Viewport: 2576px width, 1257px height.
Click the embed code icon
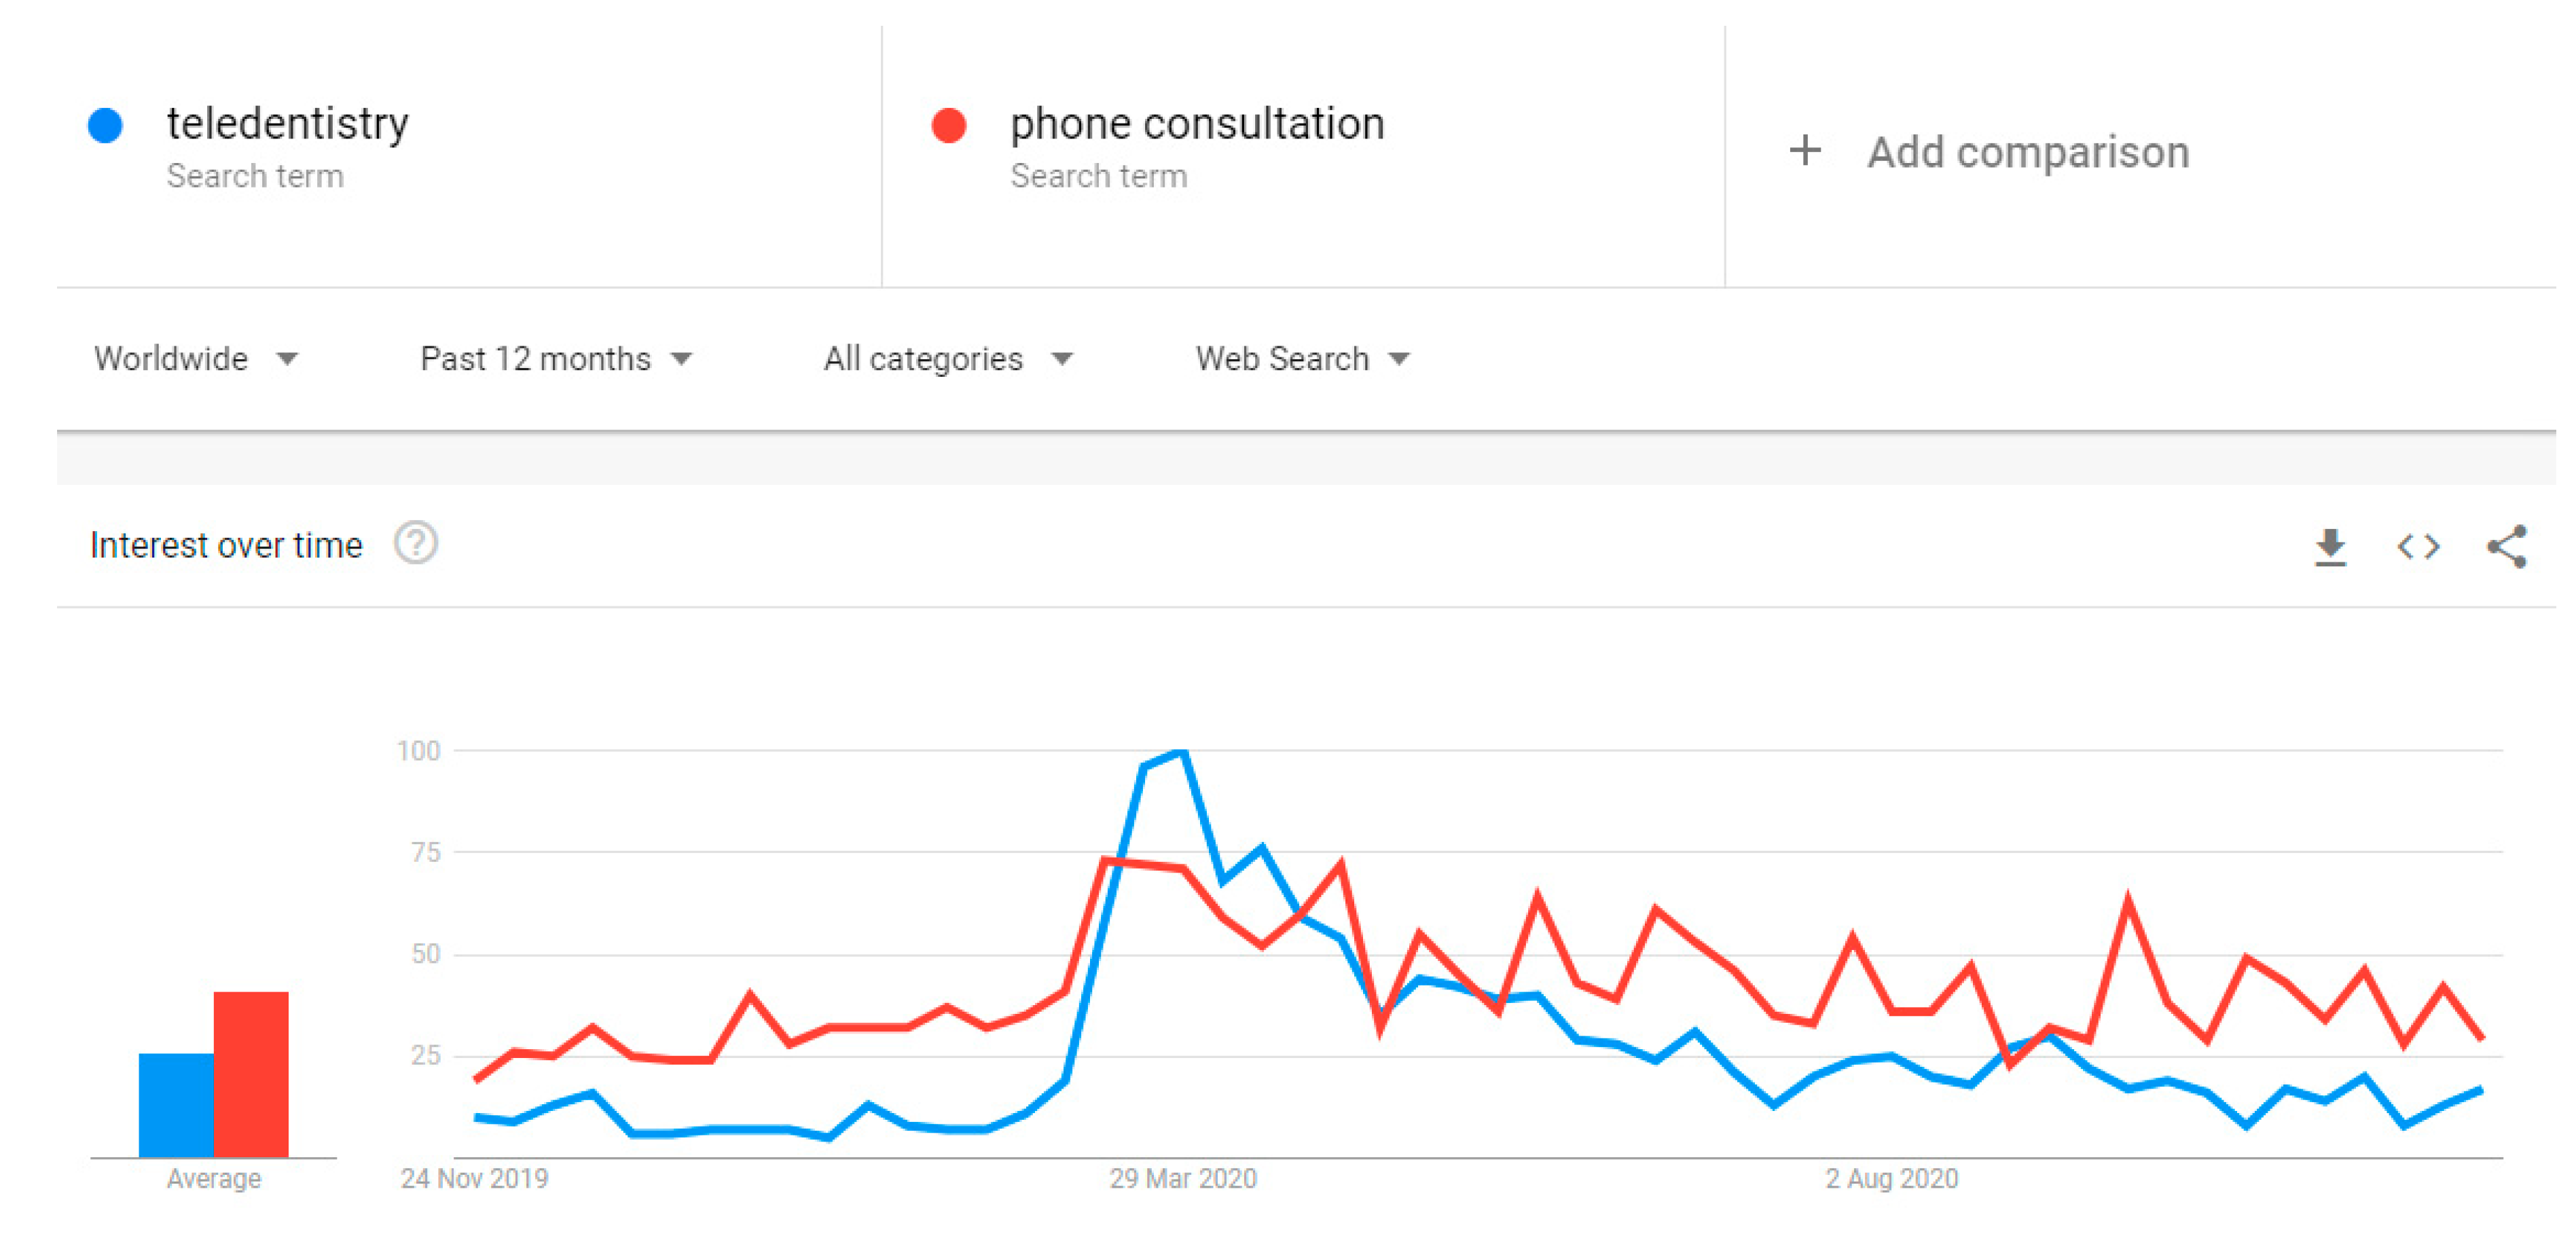(x=2418, y=547)
